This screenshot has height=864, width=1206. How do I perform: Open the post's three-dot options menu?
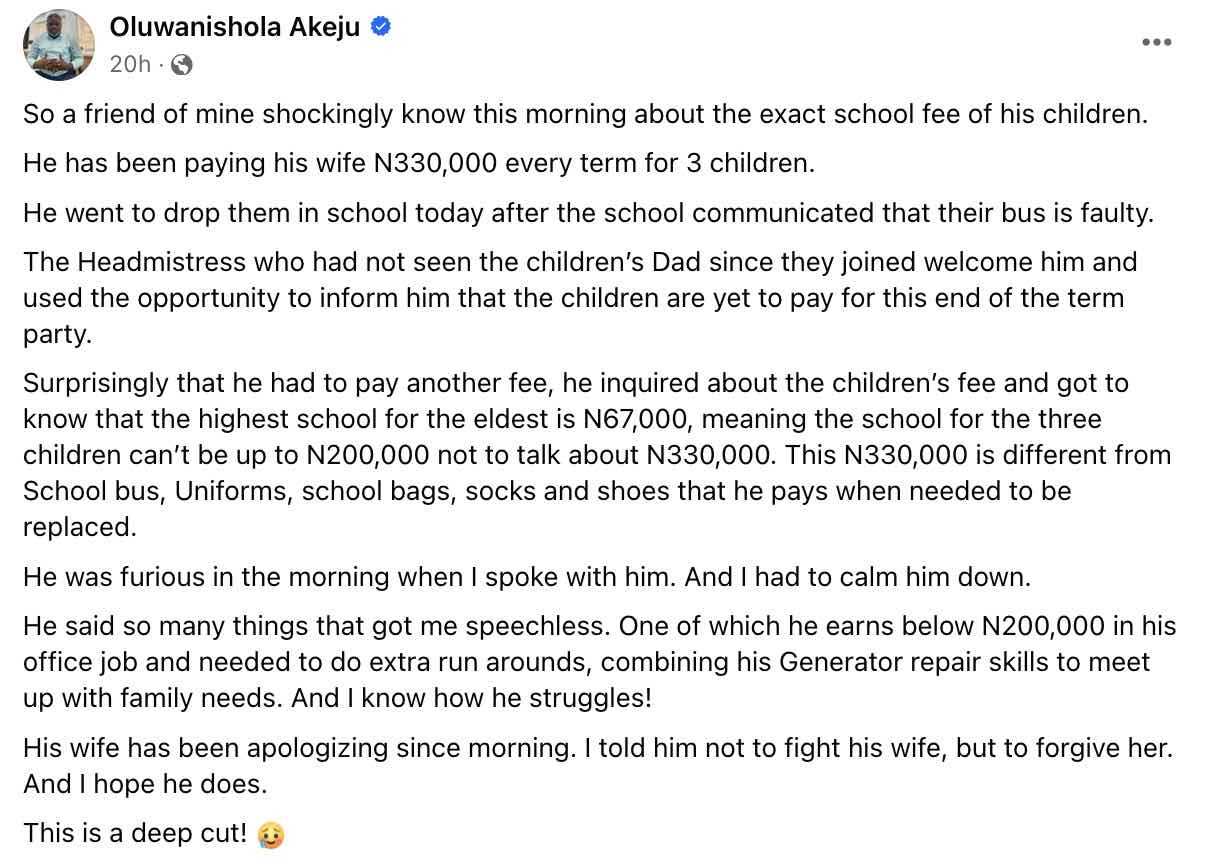(1156, 42)
